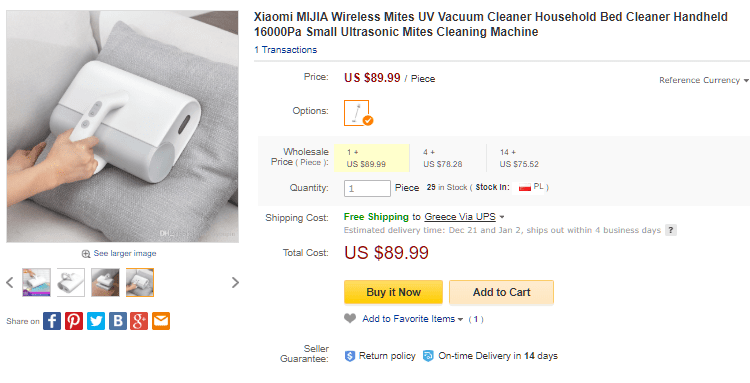This screenshot has width=750, height=383.
Task: Open the Reference Currency dropdown
Action: click(x=704, y=80)
